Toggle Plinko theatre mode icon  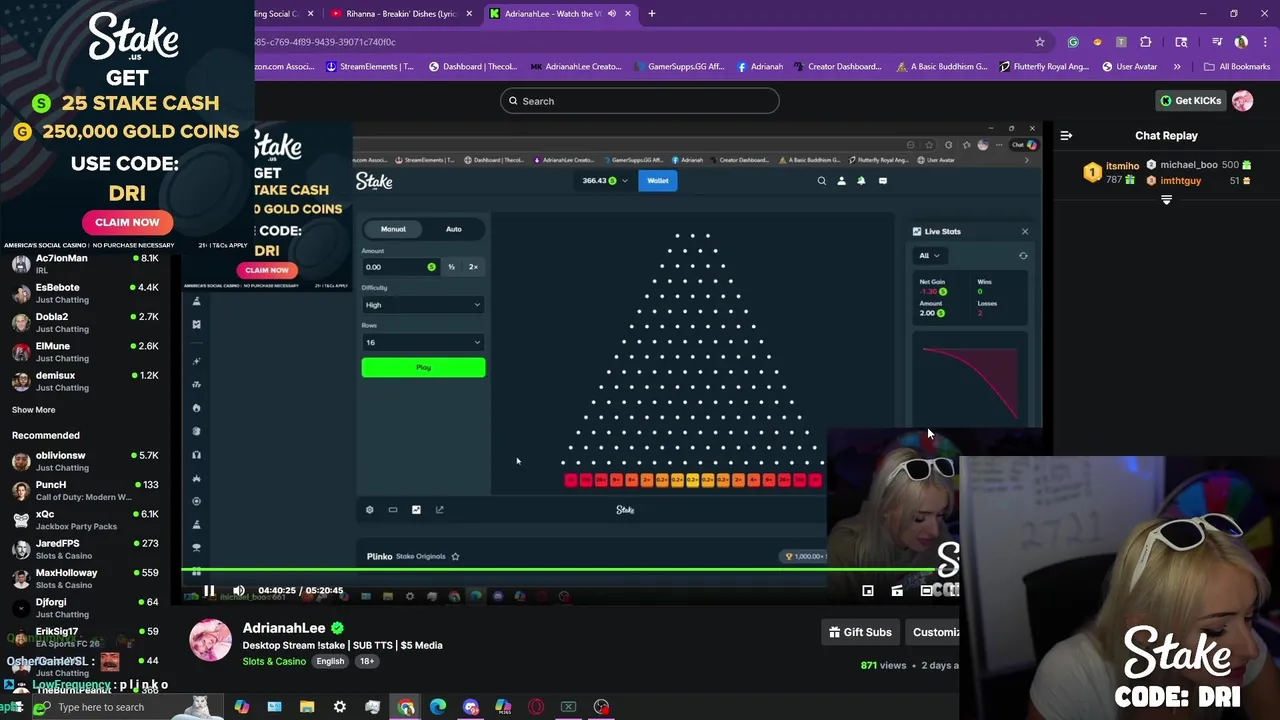393,510
